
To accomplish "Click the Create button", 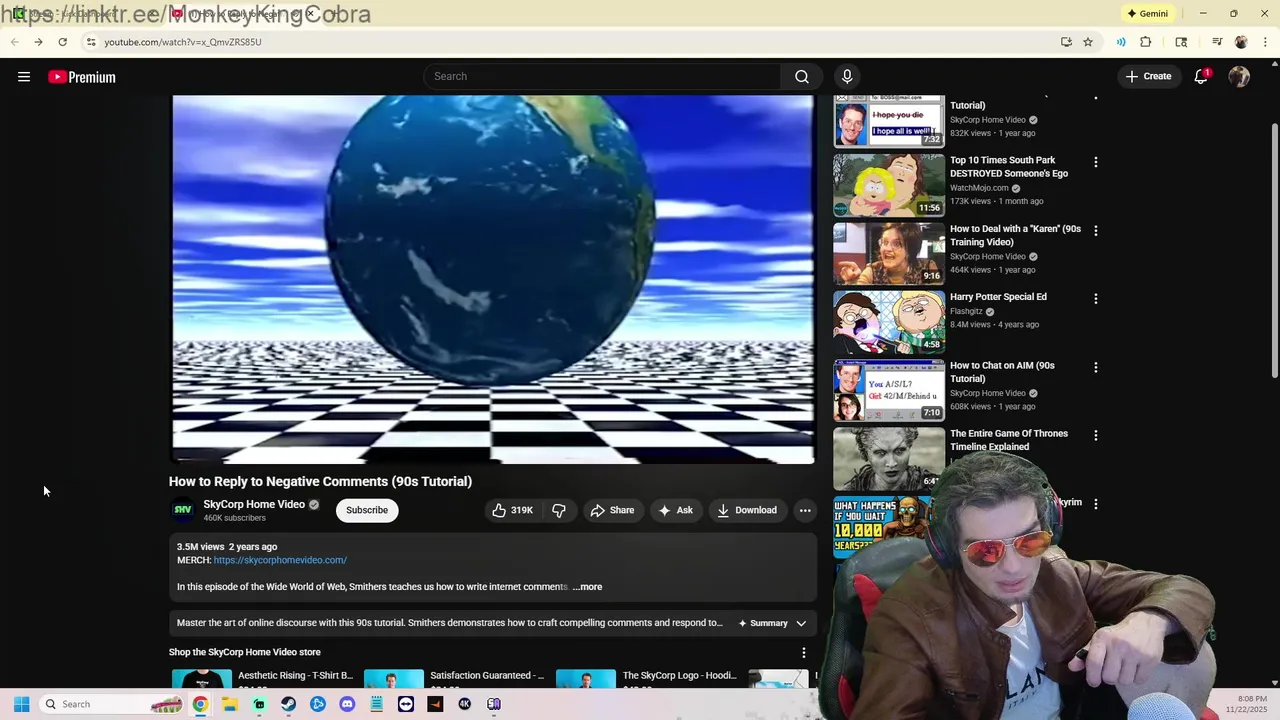I will tap(1148, 76).
